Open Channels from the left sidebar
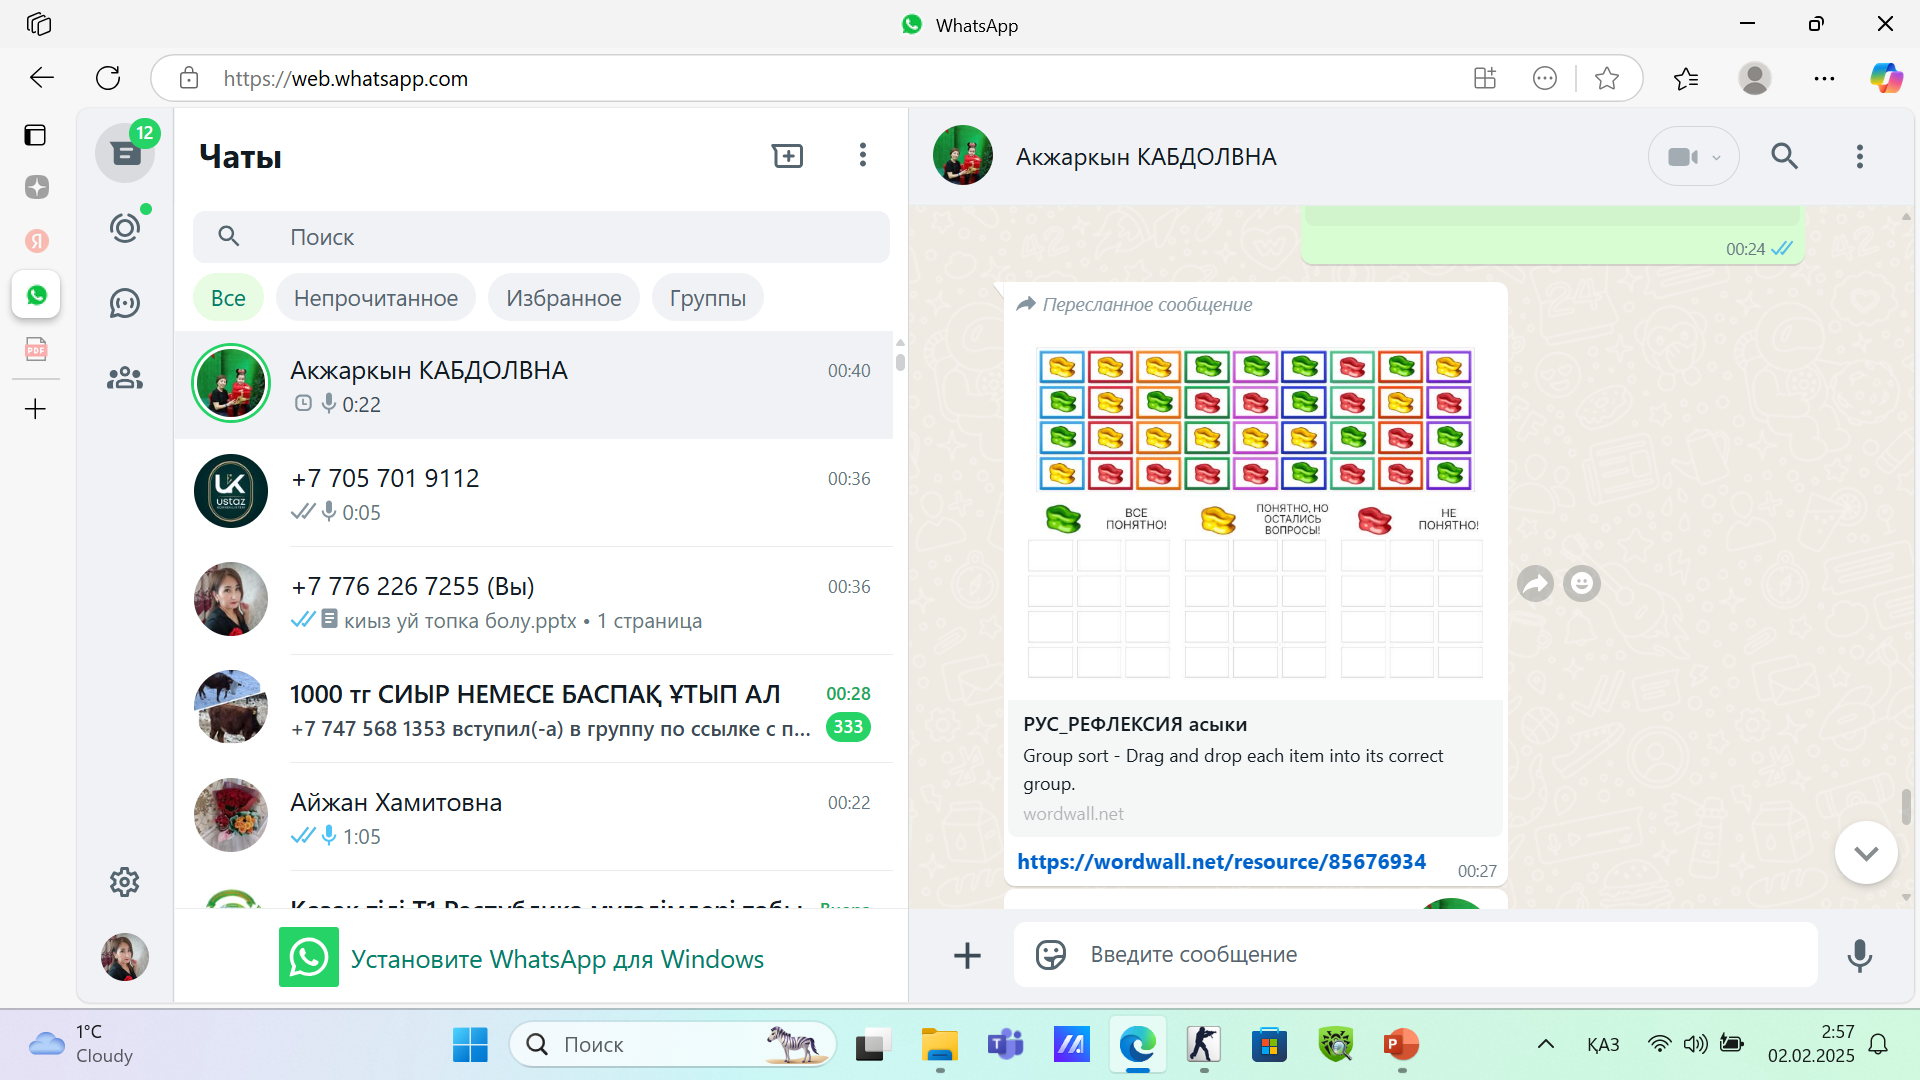Image resolution: width=1920 pixels, height=1080 pixels. click(125, 303)
